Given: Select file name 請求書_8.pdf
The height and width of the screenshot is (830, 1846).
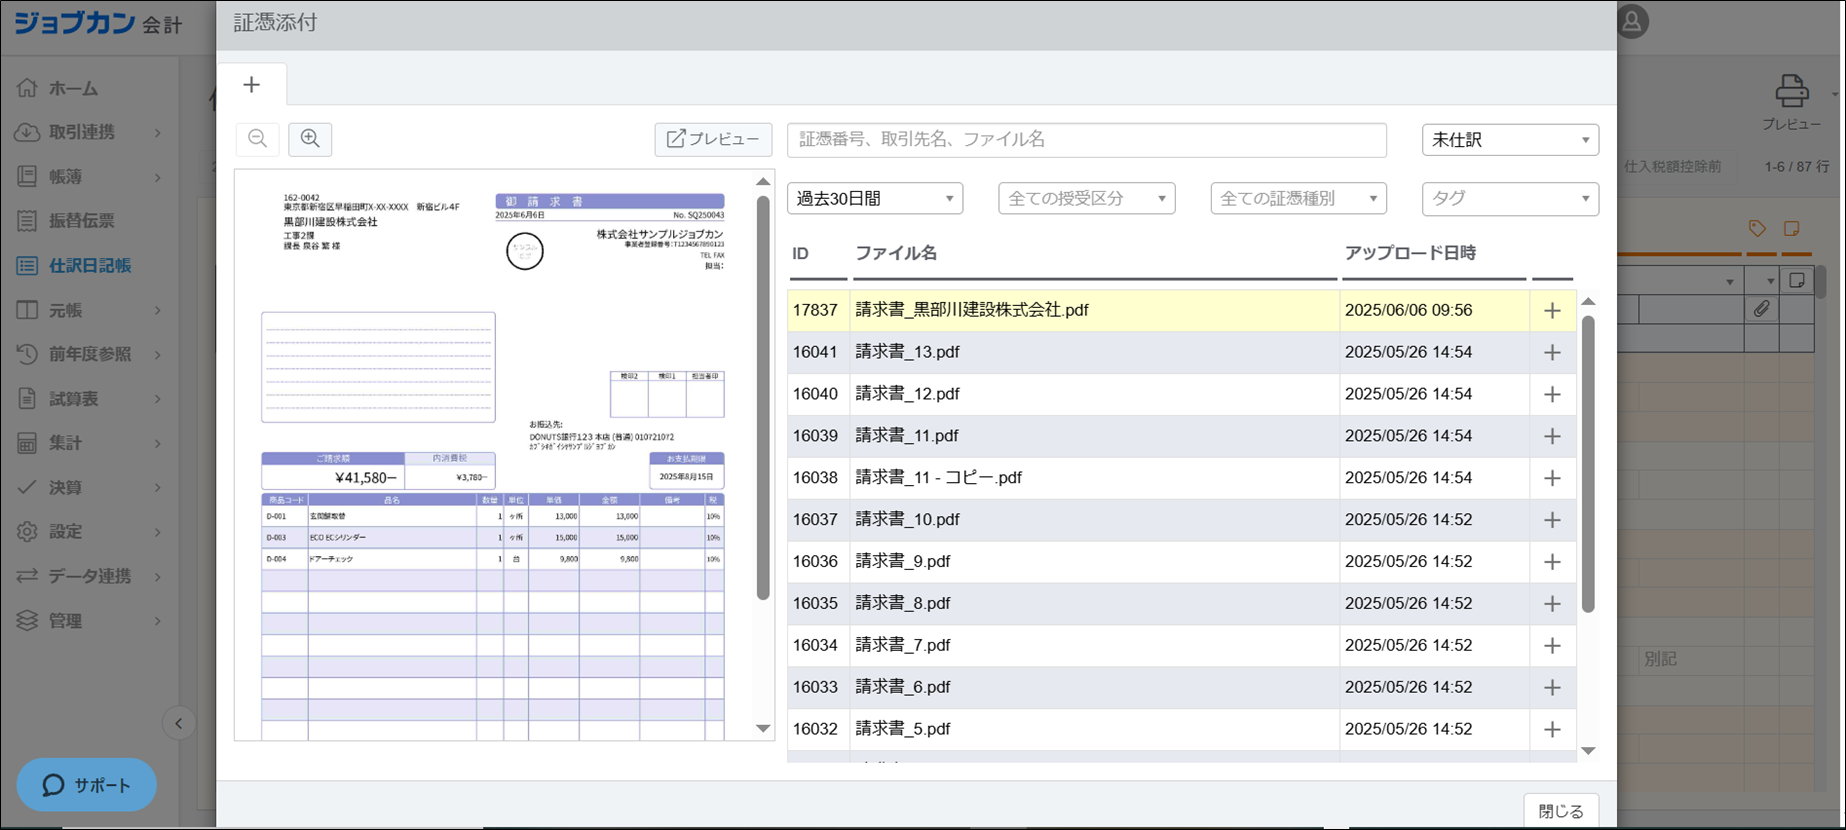Looking at the screenshot, I should [902, 603].
